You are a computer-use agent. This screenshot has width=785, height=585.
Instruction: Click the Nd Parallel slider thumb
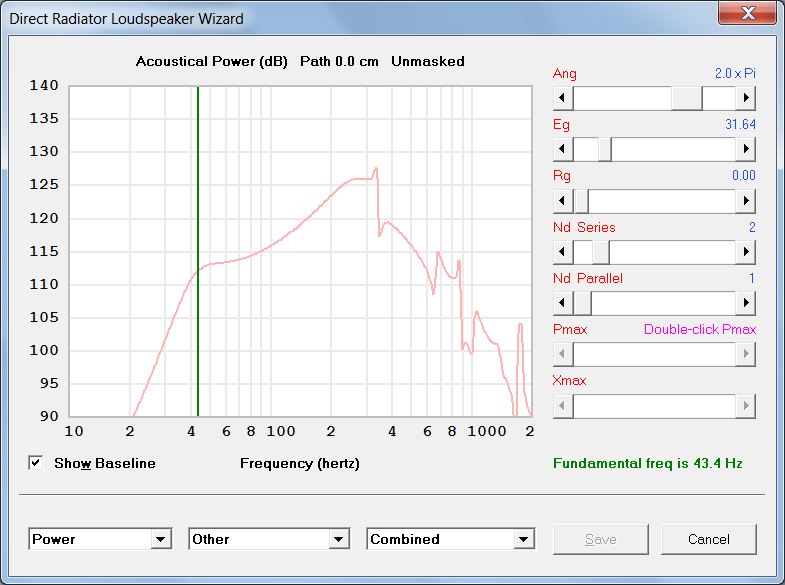582,303
